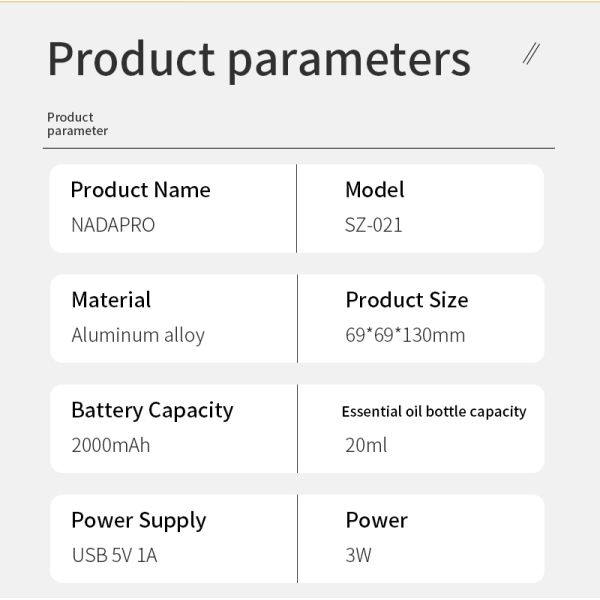
Task: Select the 69*69*130mm size value
Action: pyautogui.click(x=405, y=335)
